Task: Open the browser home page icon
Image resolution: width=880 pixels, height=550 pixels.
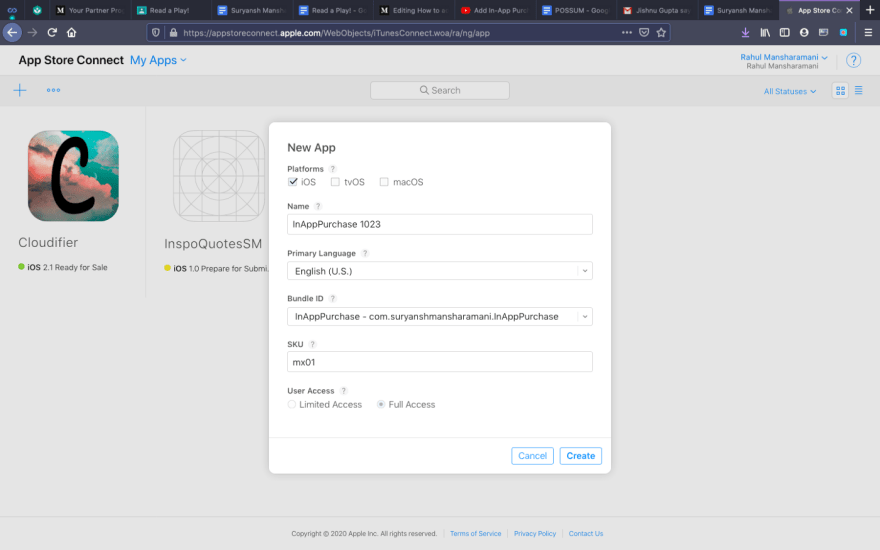Action: (x=71, y=33)
